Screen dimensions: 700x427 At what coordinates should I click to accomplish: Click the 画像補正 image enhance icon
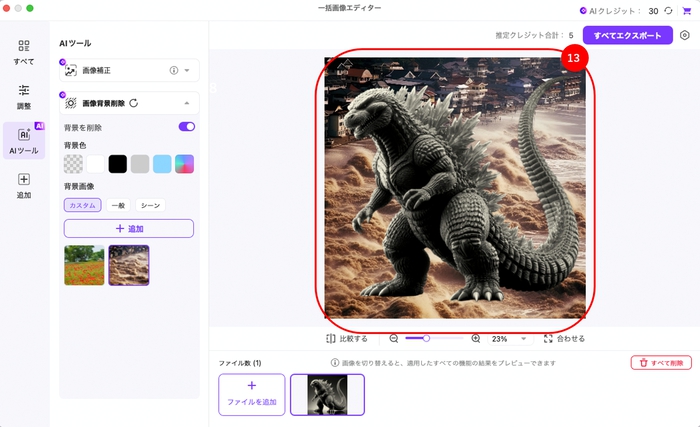71,70
